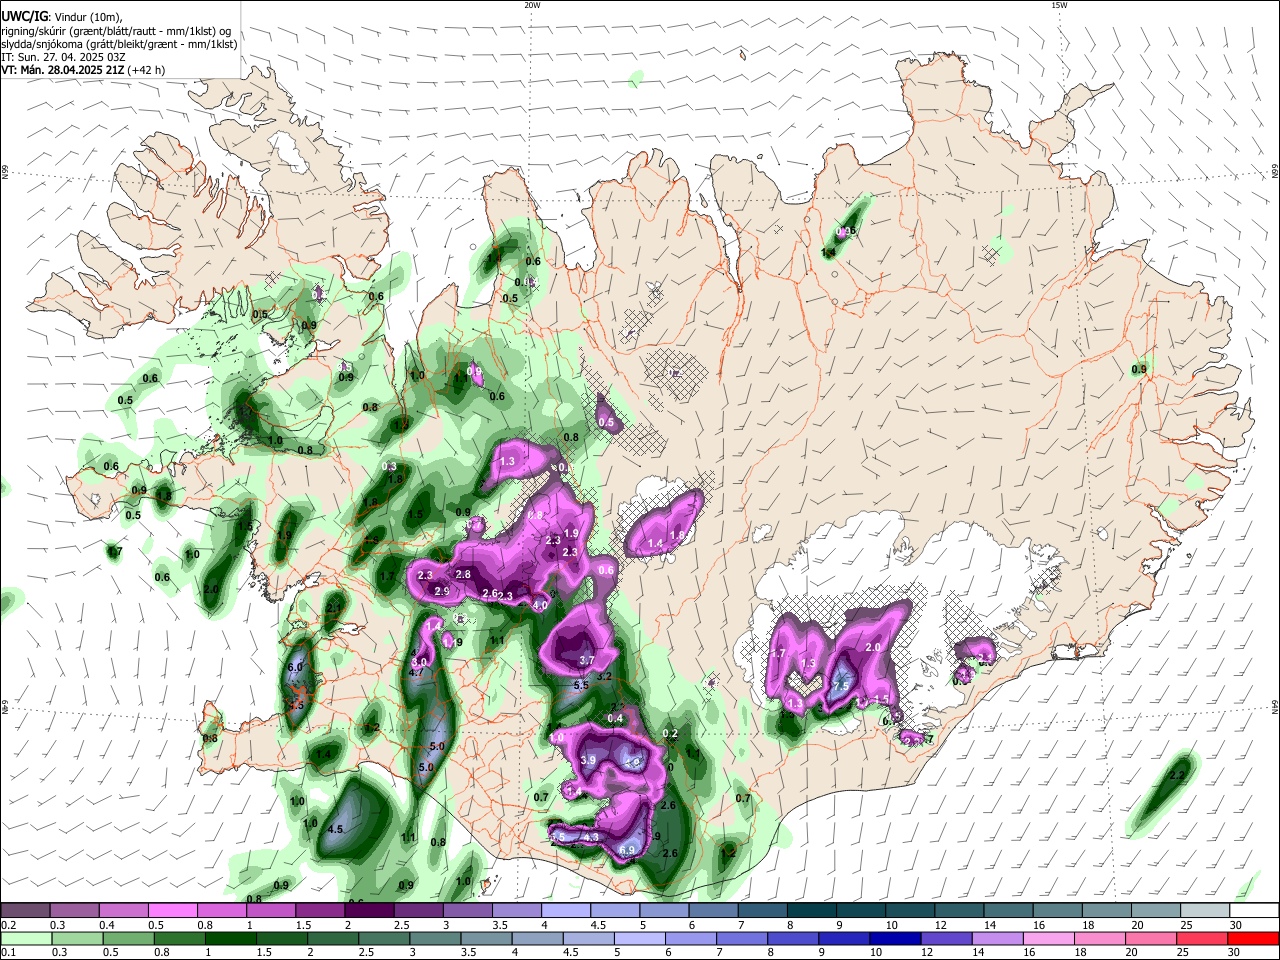Click the 'rigning/skúrir' legend description line
The image size is (1280, 960).
pos(116,31)
